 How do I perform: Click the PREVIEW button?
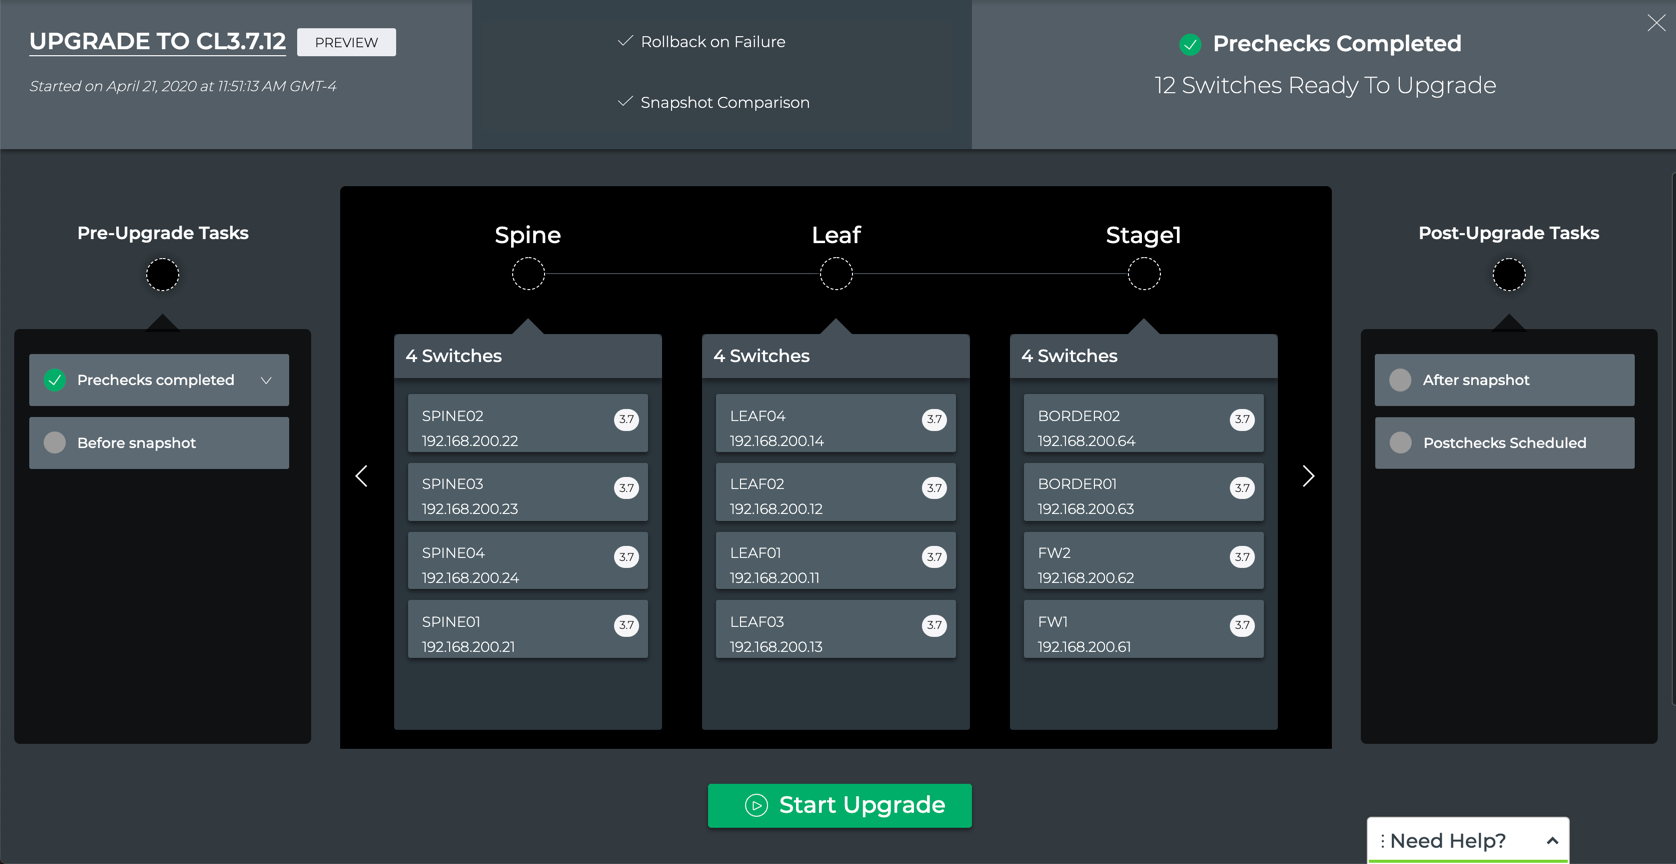pyautogui.click(x=346, y=42)
